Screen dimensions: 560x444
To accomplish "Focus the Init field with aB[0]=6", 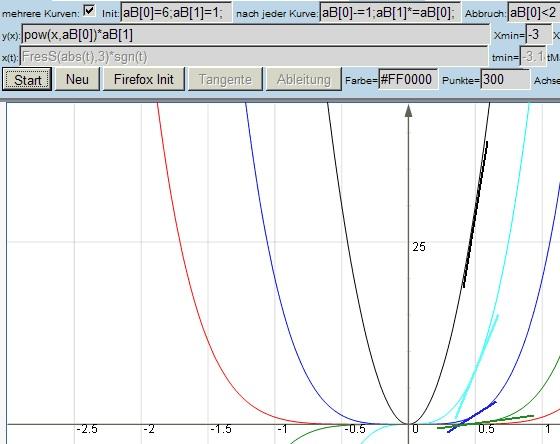I will click(176, 13).
